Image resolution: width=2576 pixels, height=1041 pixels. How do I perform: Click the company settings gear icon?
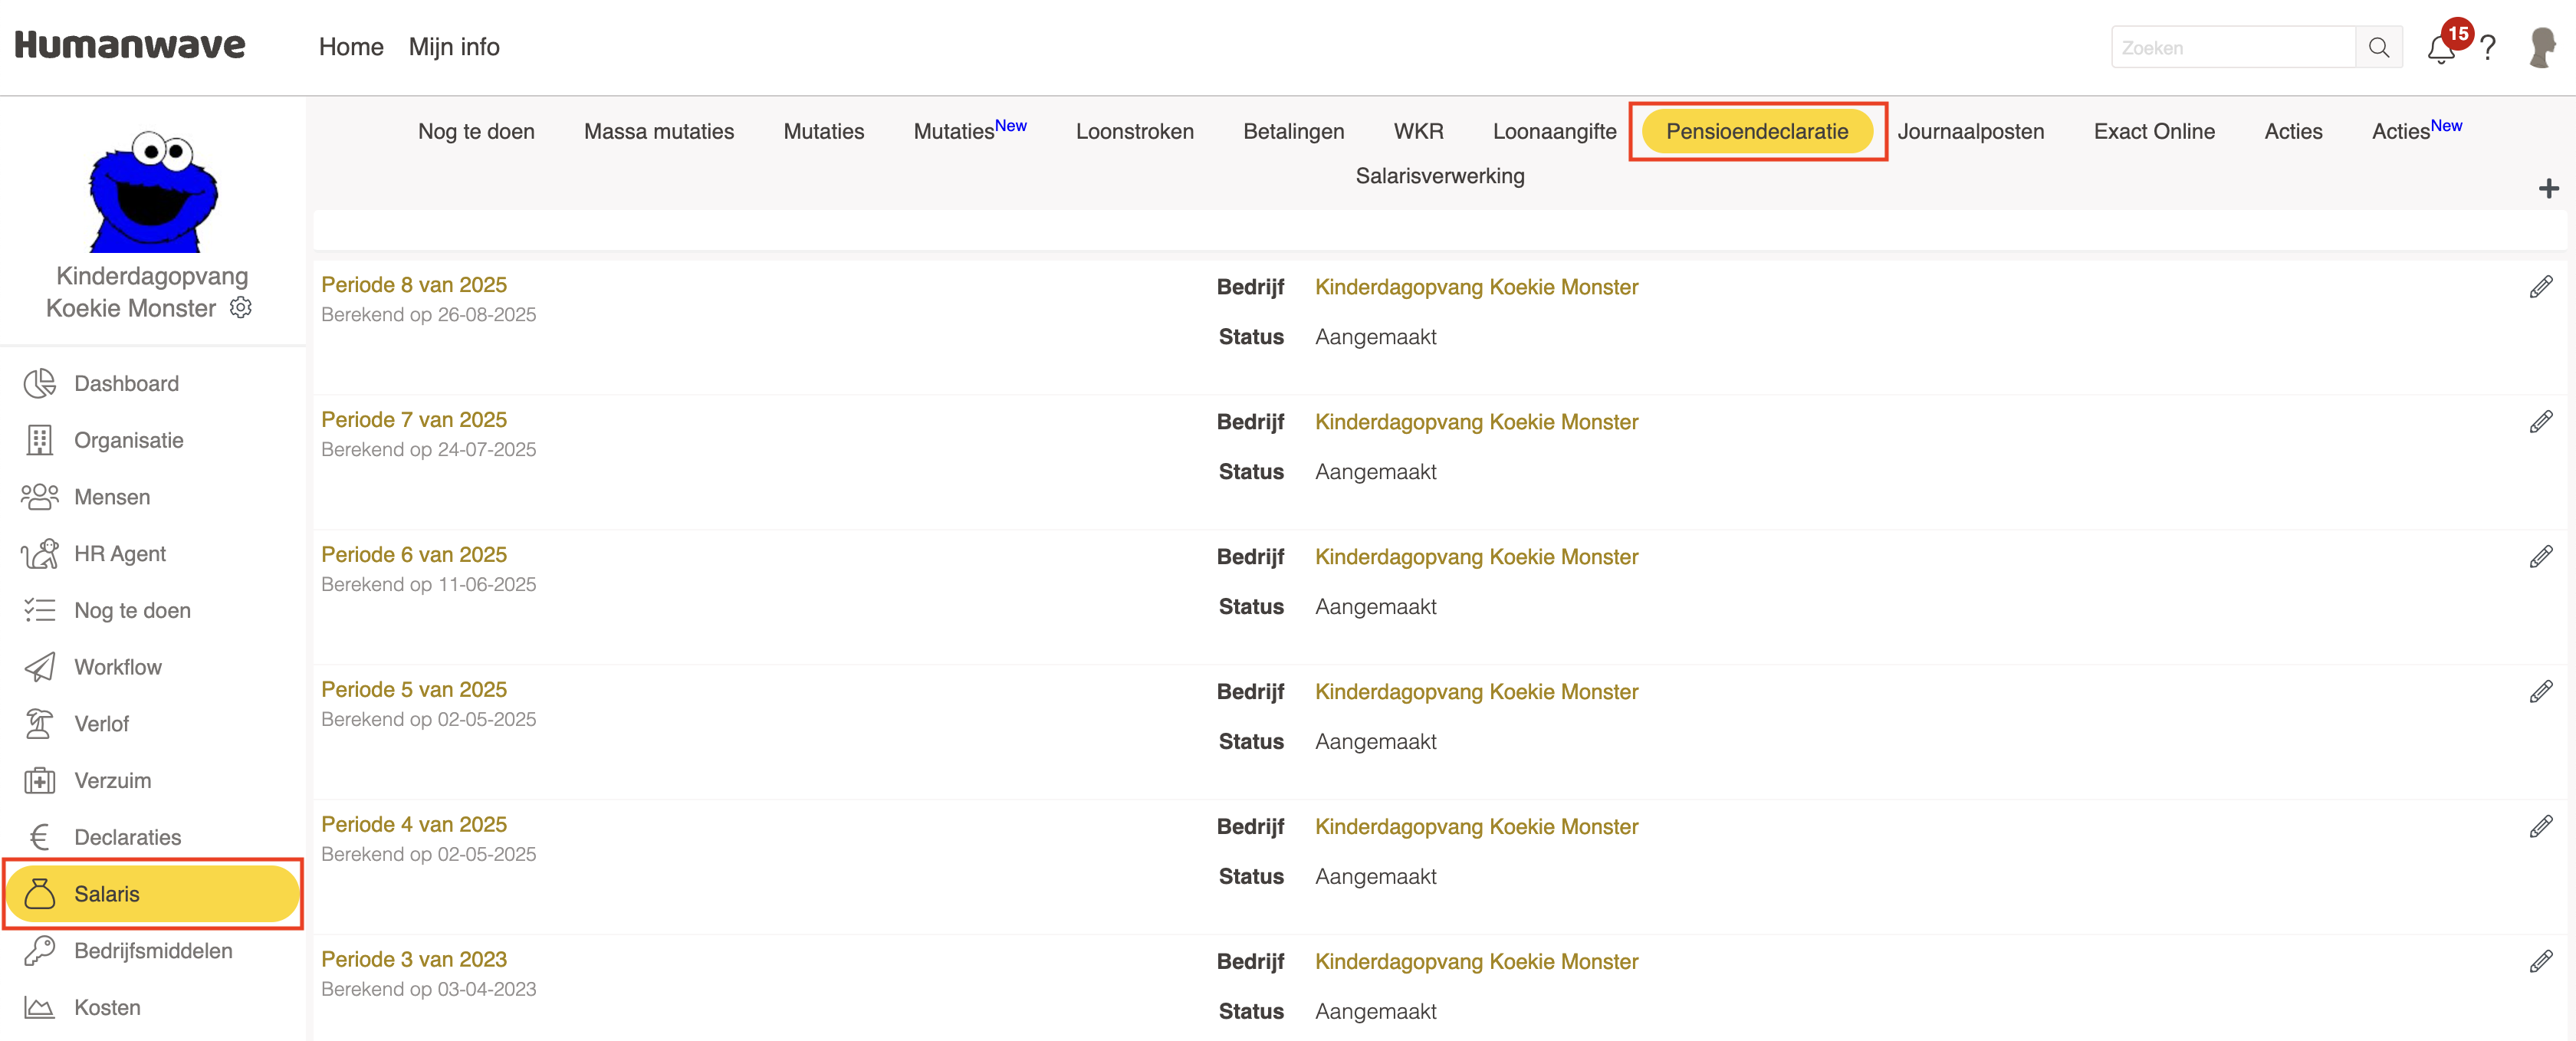tap(241, 308)
